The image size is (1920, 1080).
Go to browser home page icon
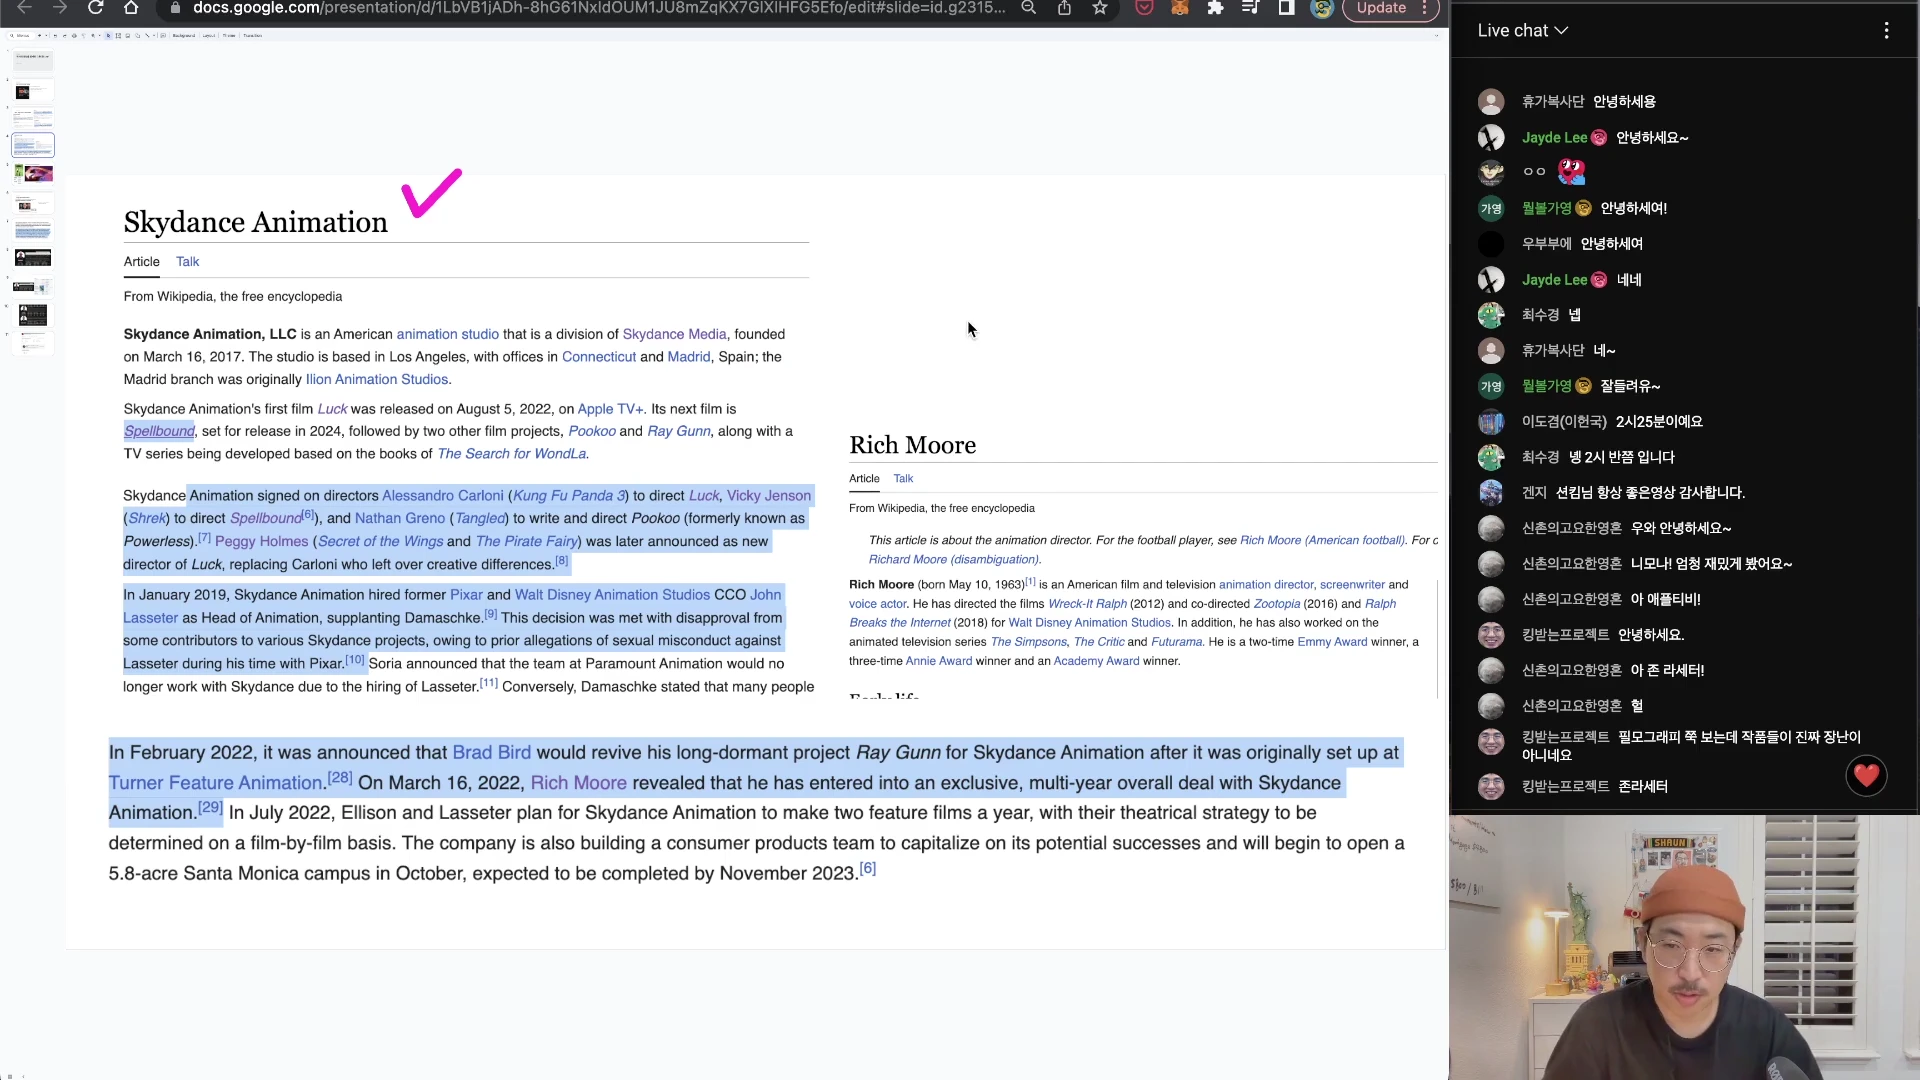click(x=131, y=8)
